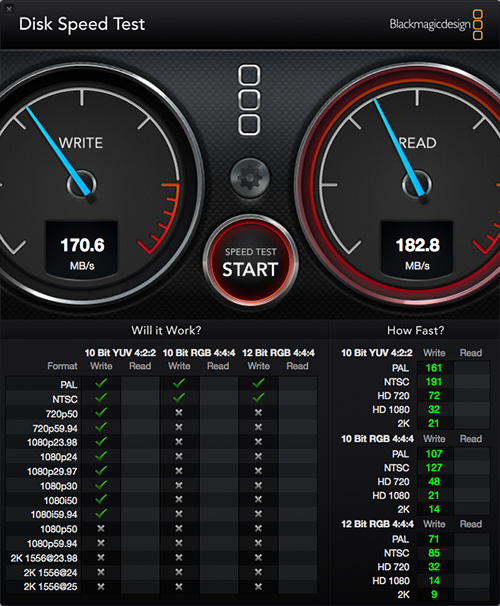This screenshot has width=500, height=606.
Task: Click the READ gauge label
Action: (418, 143)
